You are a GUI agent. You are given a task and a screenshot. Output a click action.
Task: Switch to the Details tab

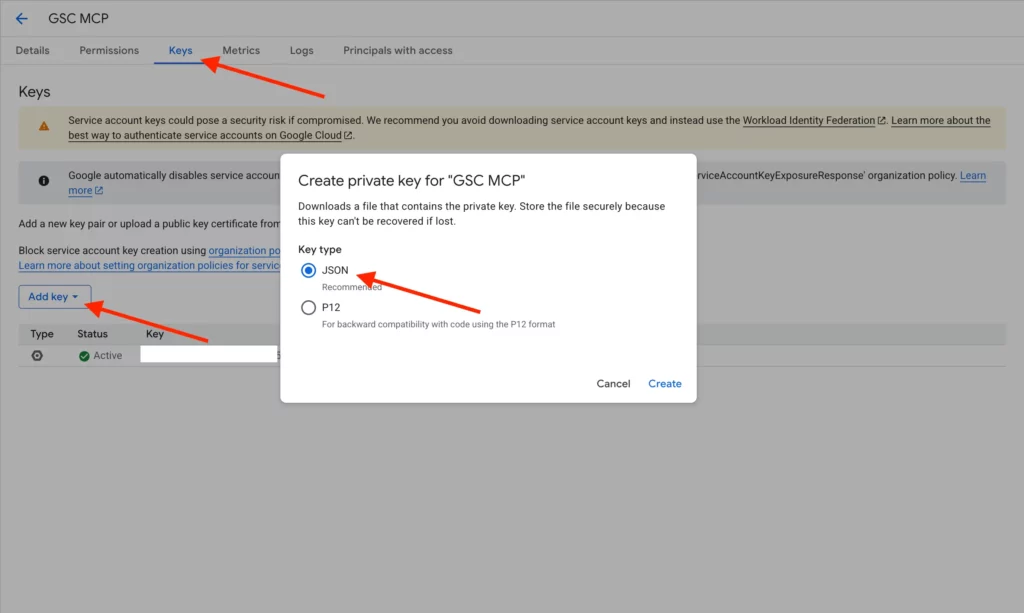33,50
